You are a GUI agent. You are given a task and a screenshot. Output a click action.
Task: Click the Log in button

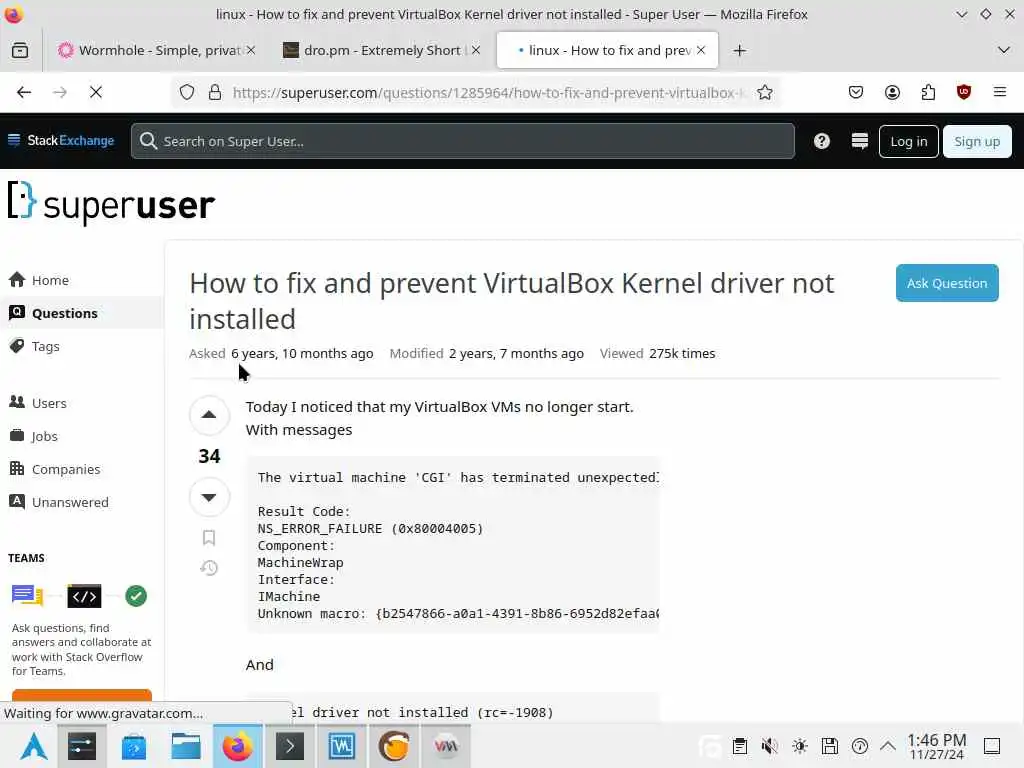(908, 141)
